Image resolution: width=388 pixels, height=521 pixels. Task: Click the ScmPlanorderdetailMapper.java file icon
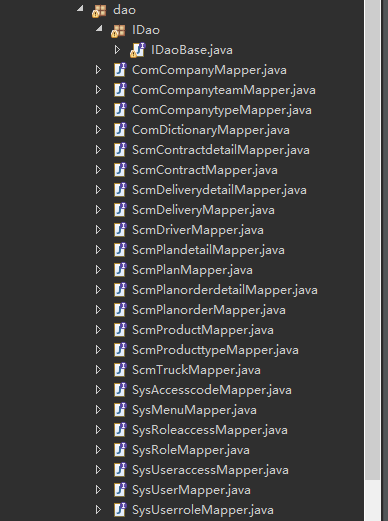click(x=120, y=290)
